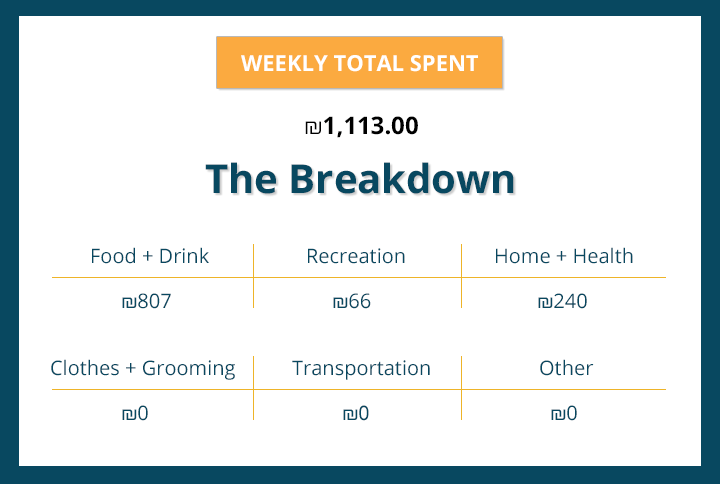Select the ₪1,113.00 total amount
Screen dimensions: 720x484
point(361,127)
